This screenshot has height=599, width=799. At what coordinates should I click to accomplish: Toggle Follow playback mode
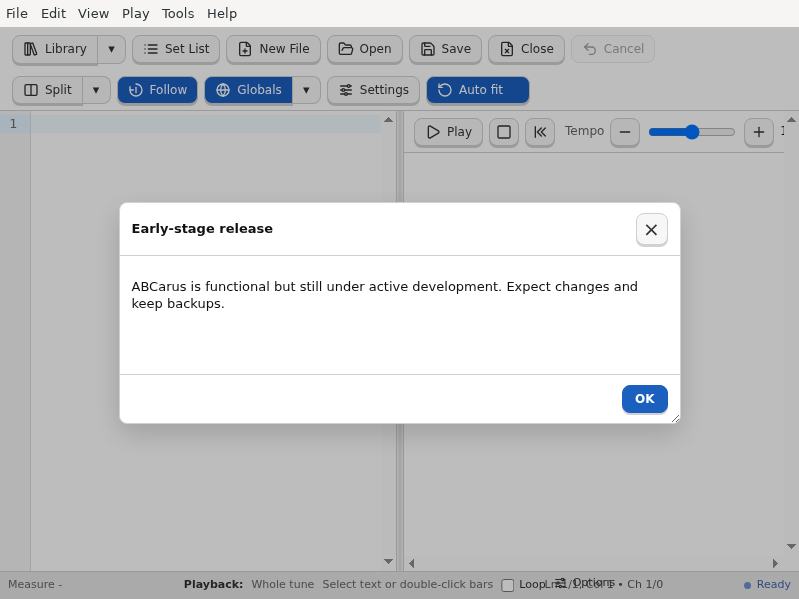coord(157,90)
